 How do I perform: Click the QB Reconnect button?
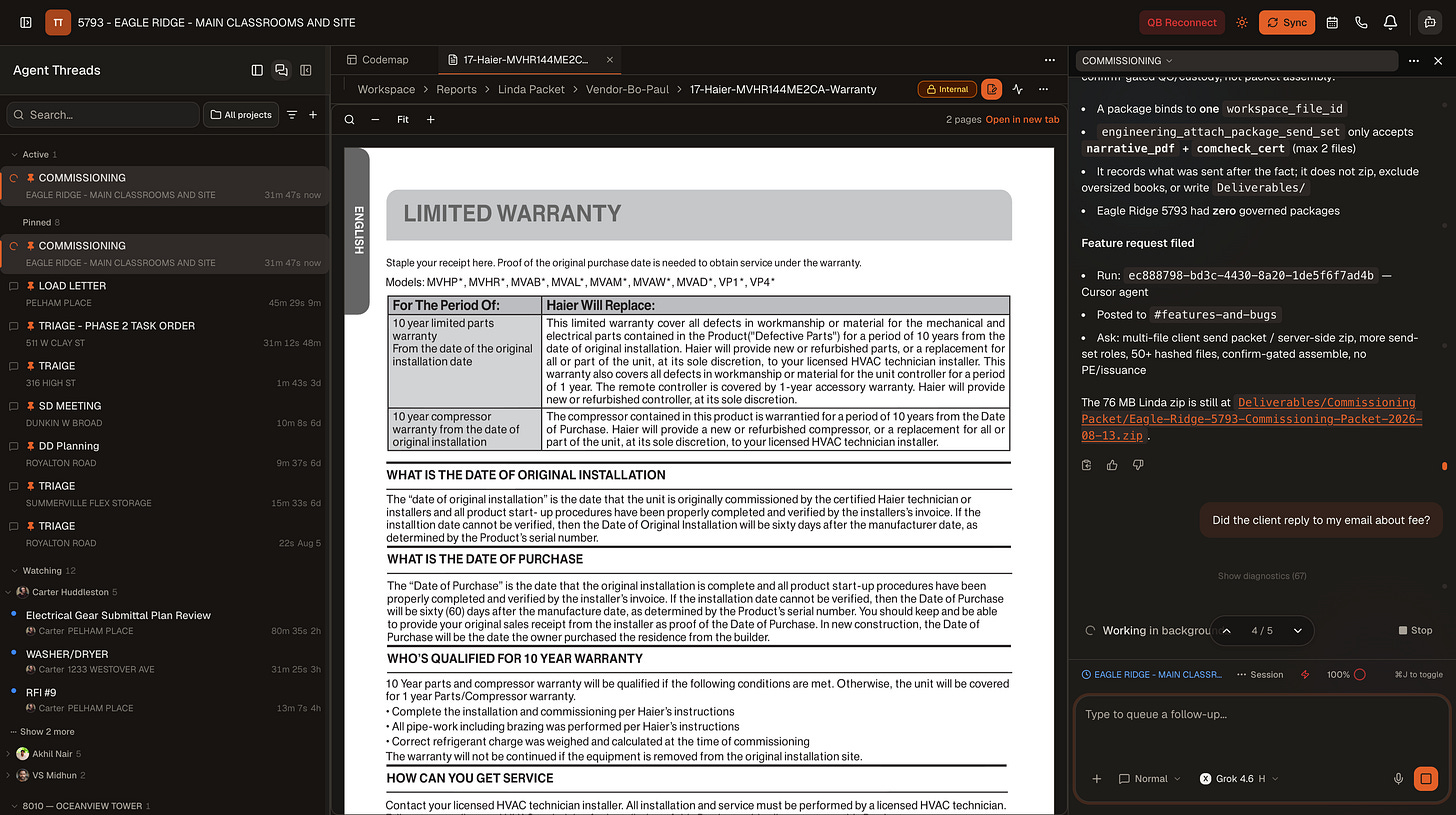coord(1182,22)
